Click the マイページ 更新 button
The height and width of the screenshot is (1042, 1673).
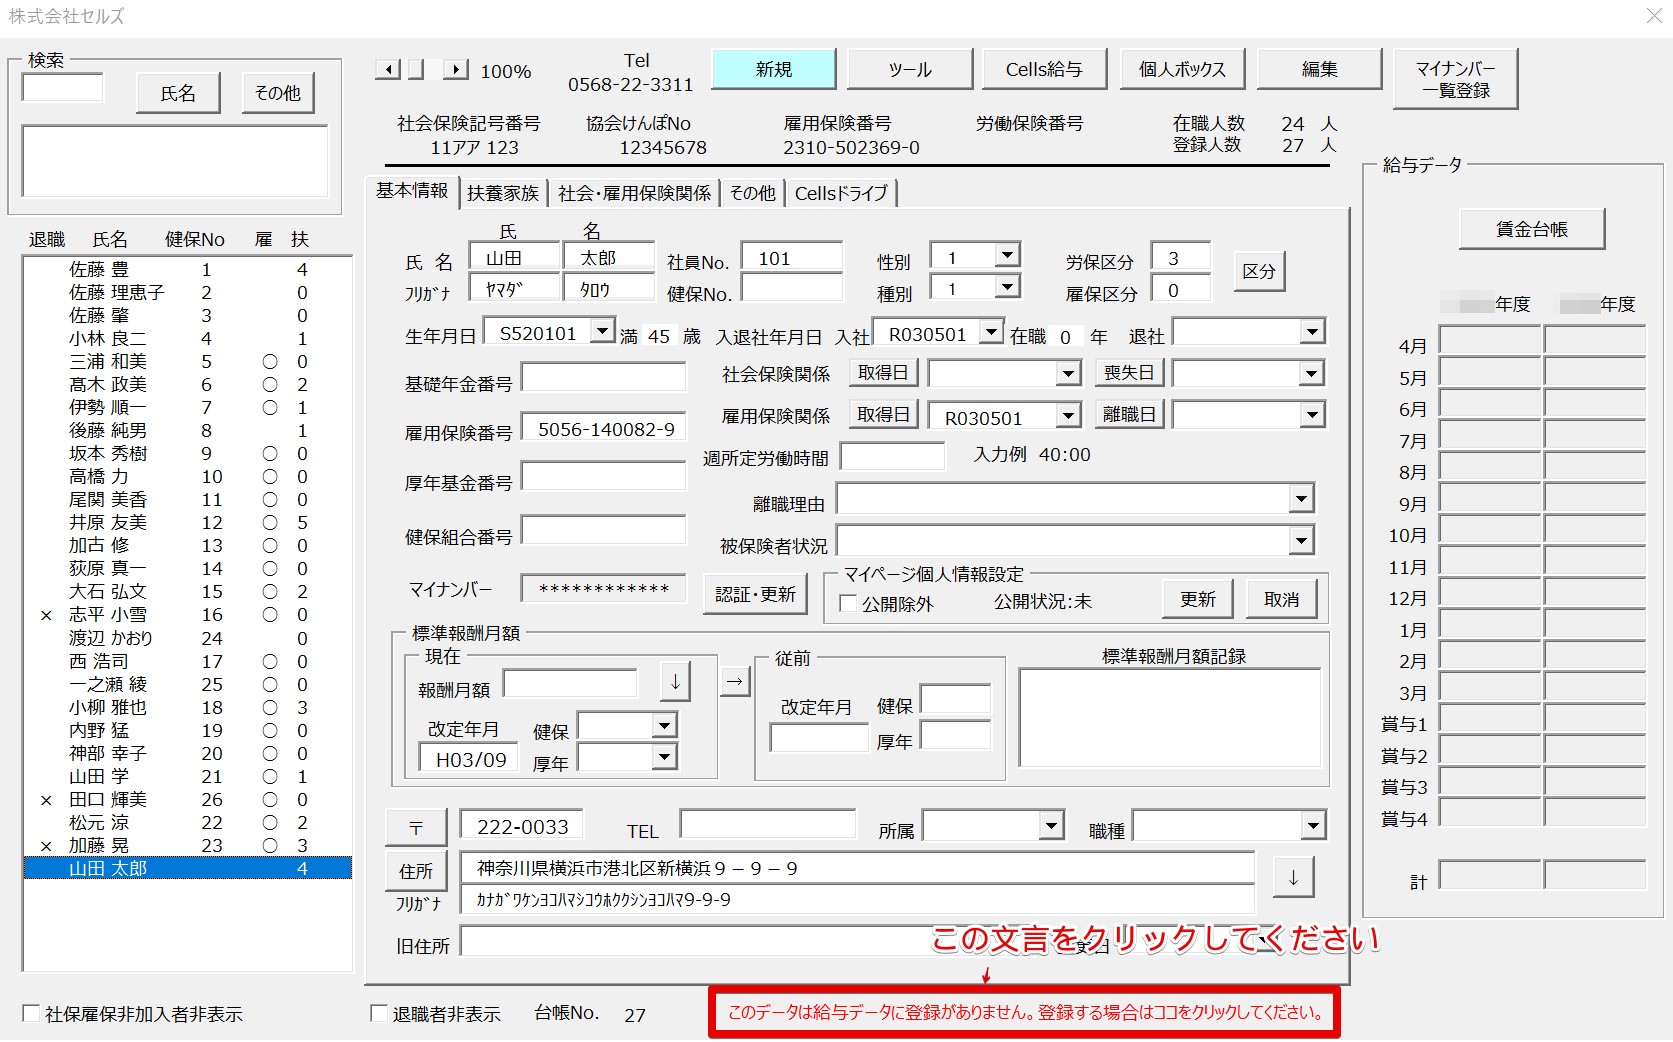1198,599
